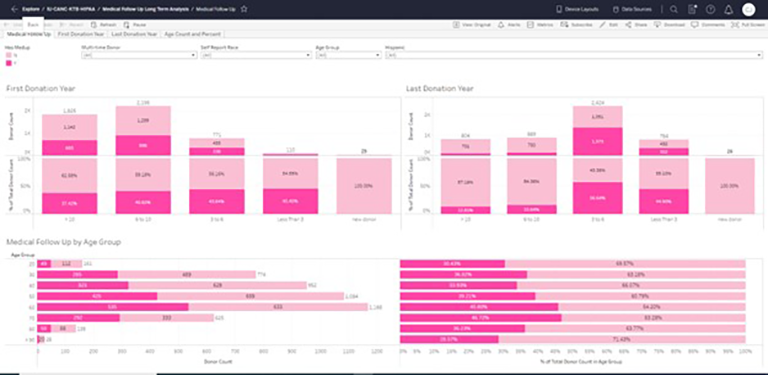Image resolution: width=768 pixels, height=375 pixels.
Task: Switch to Age Count and Percent tab
Action: point(192,34)
